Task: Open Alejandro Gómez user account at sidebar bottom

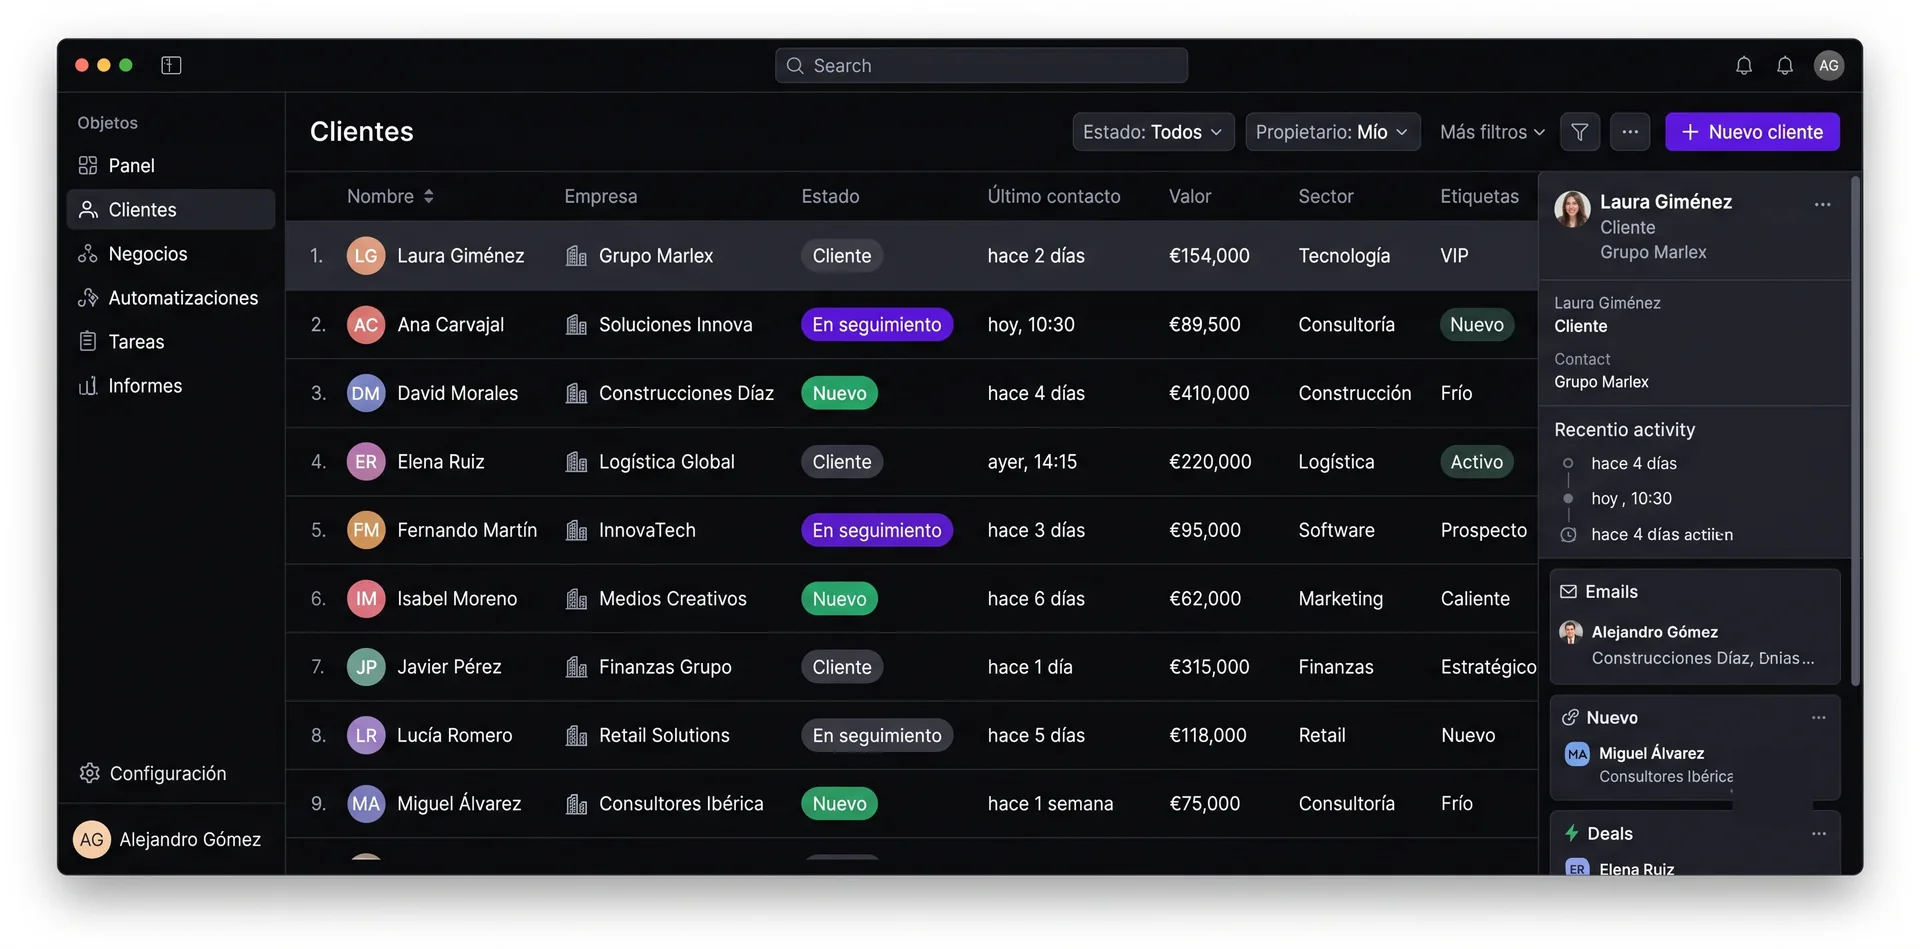Action: click(x=168, y=839)
